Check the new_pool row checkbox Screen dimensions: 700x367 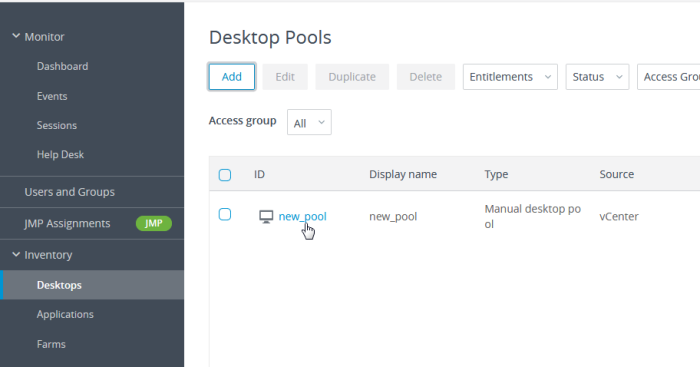(x=225, y=214)
